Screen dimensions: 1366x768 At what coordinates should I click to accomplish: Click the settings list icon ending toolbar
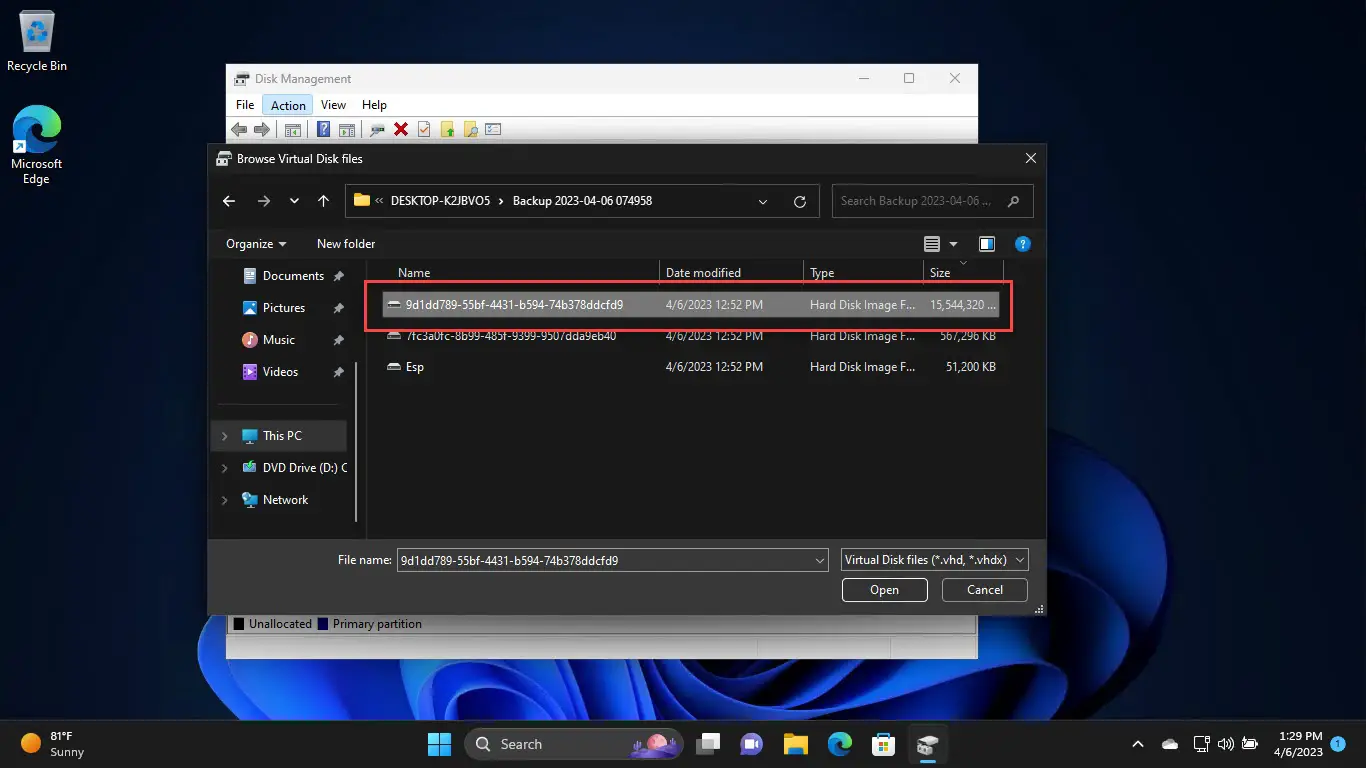pyautogui.click(x=493, y=129)
